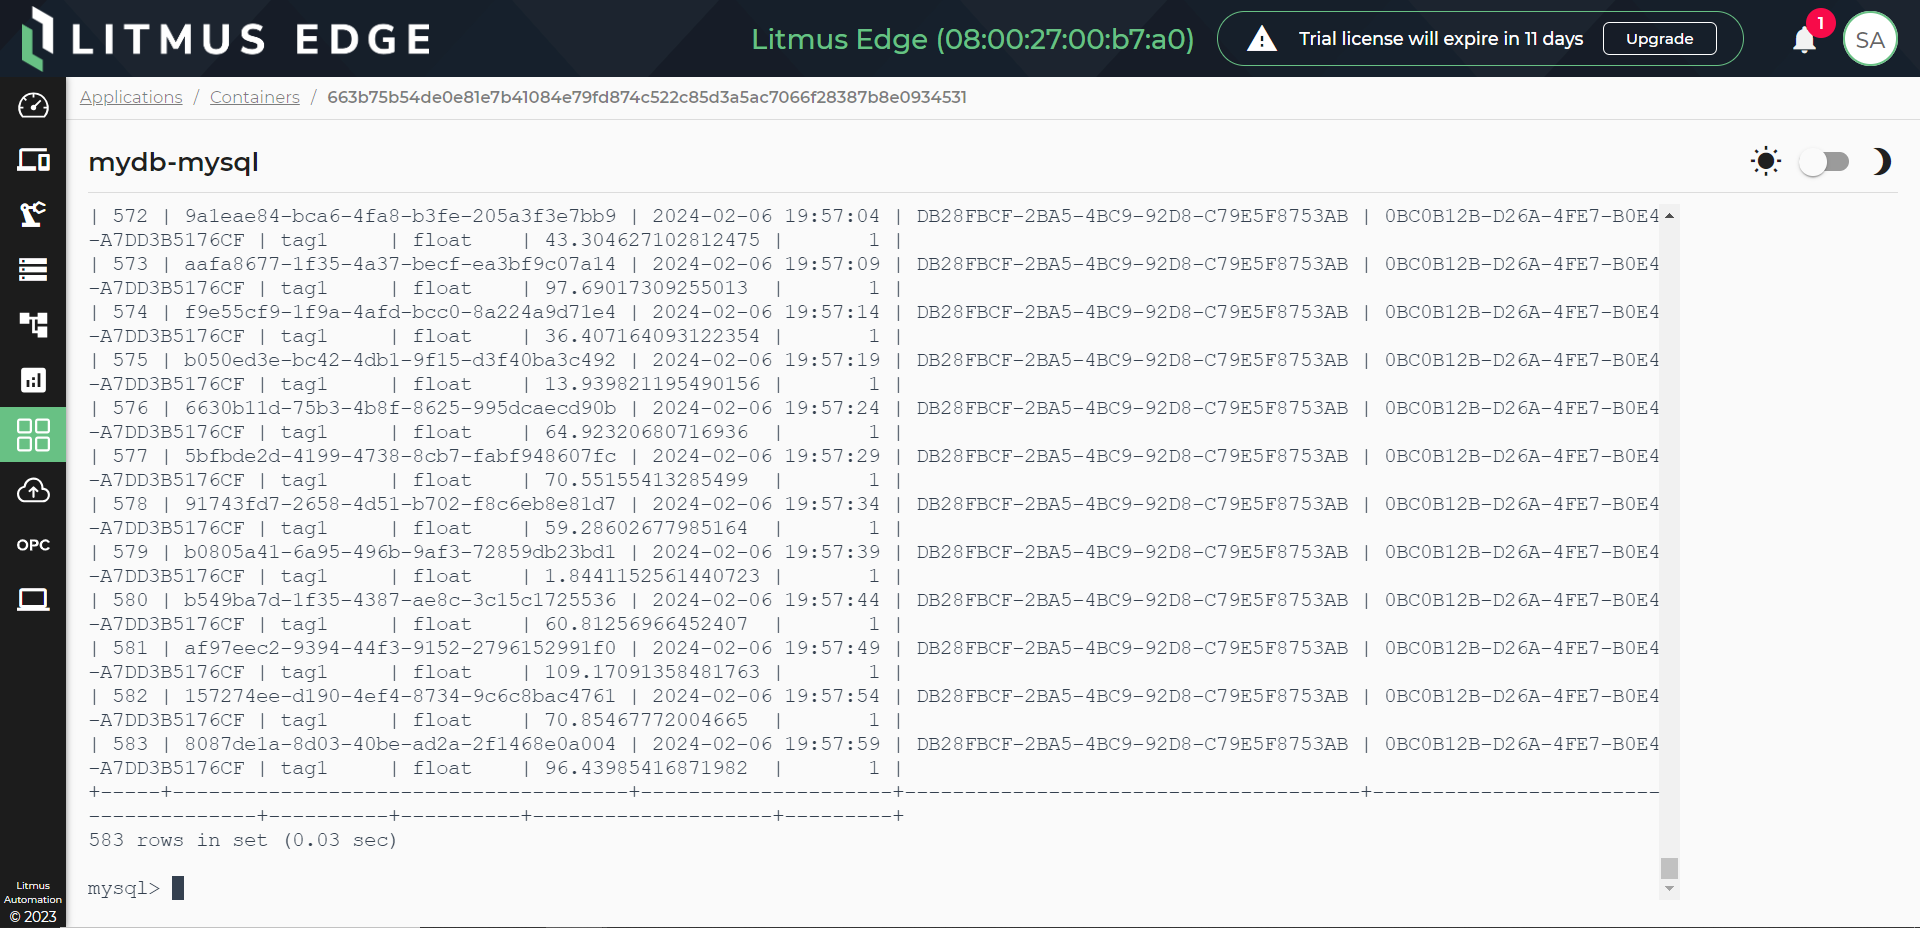Viewport: 1920px width, 928px height.
Task: Select the OPC sidebar entry
Action: coord(33,544)
